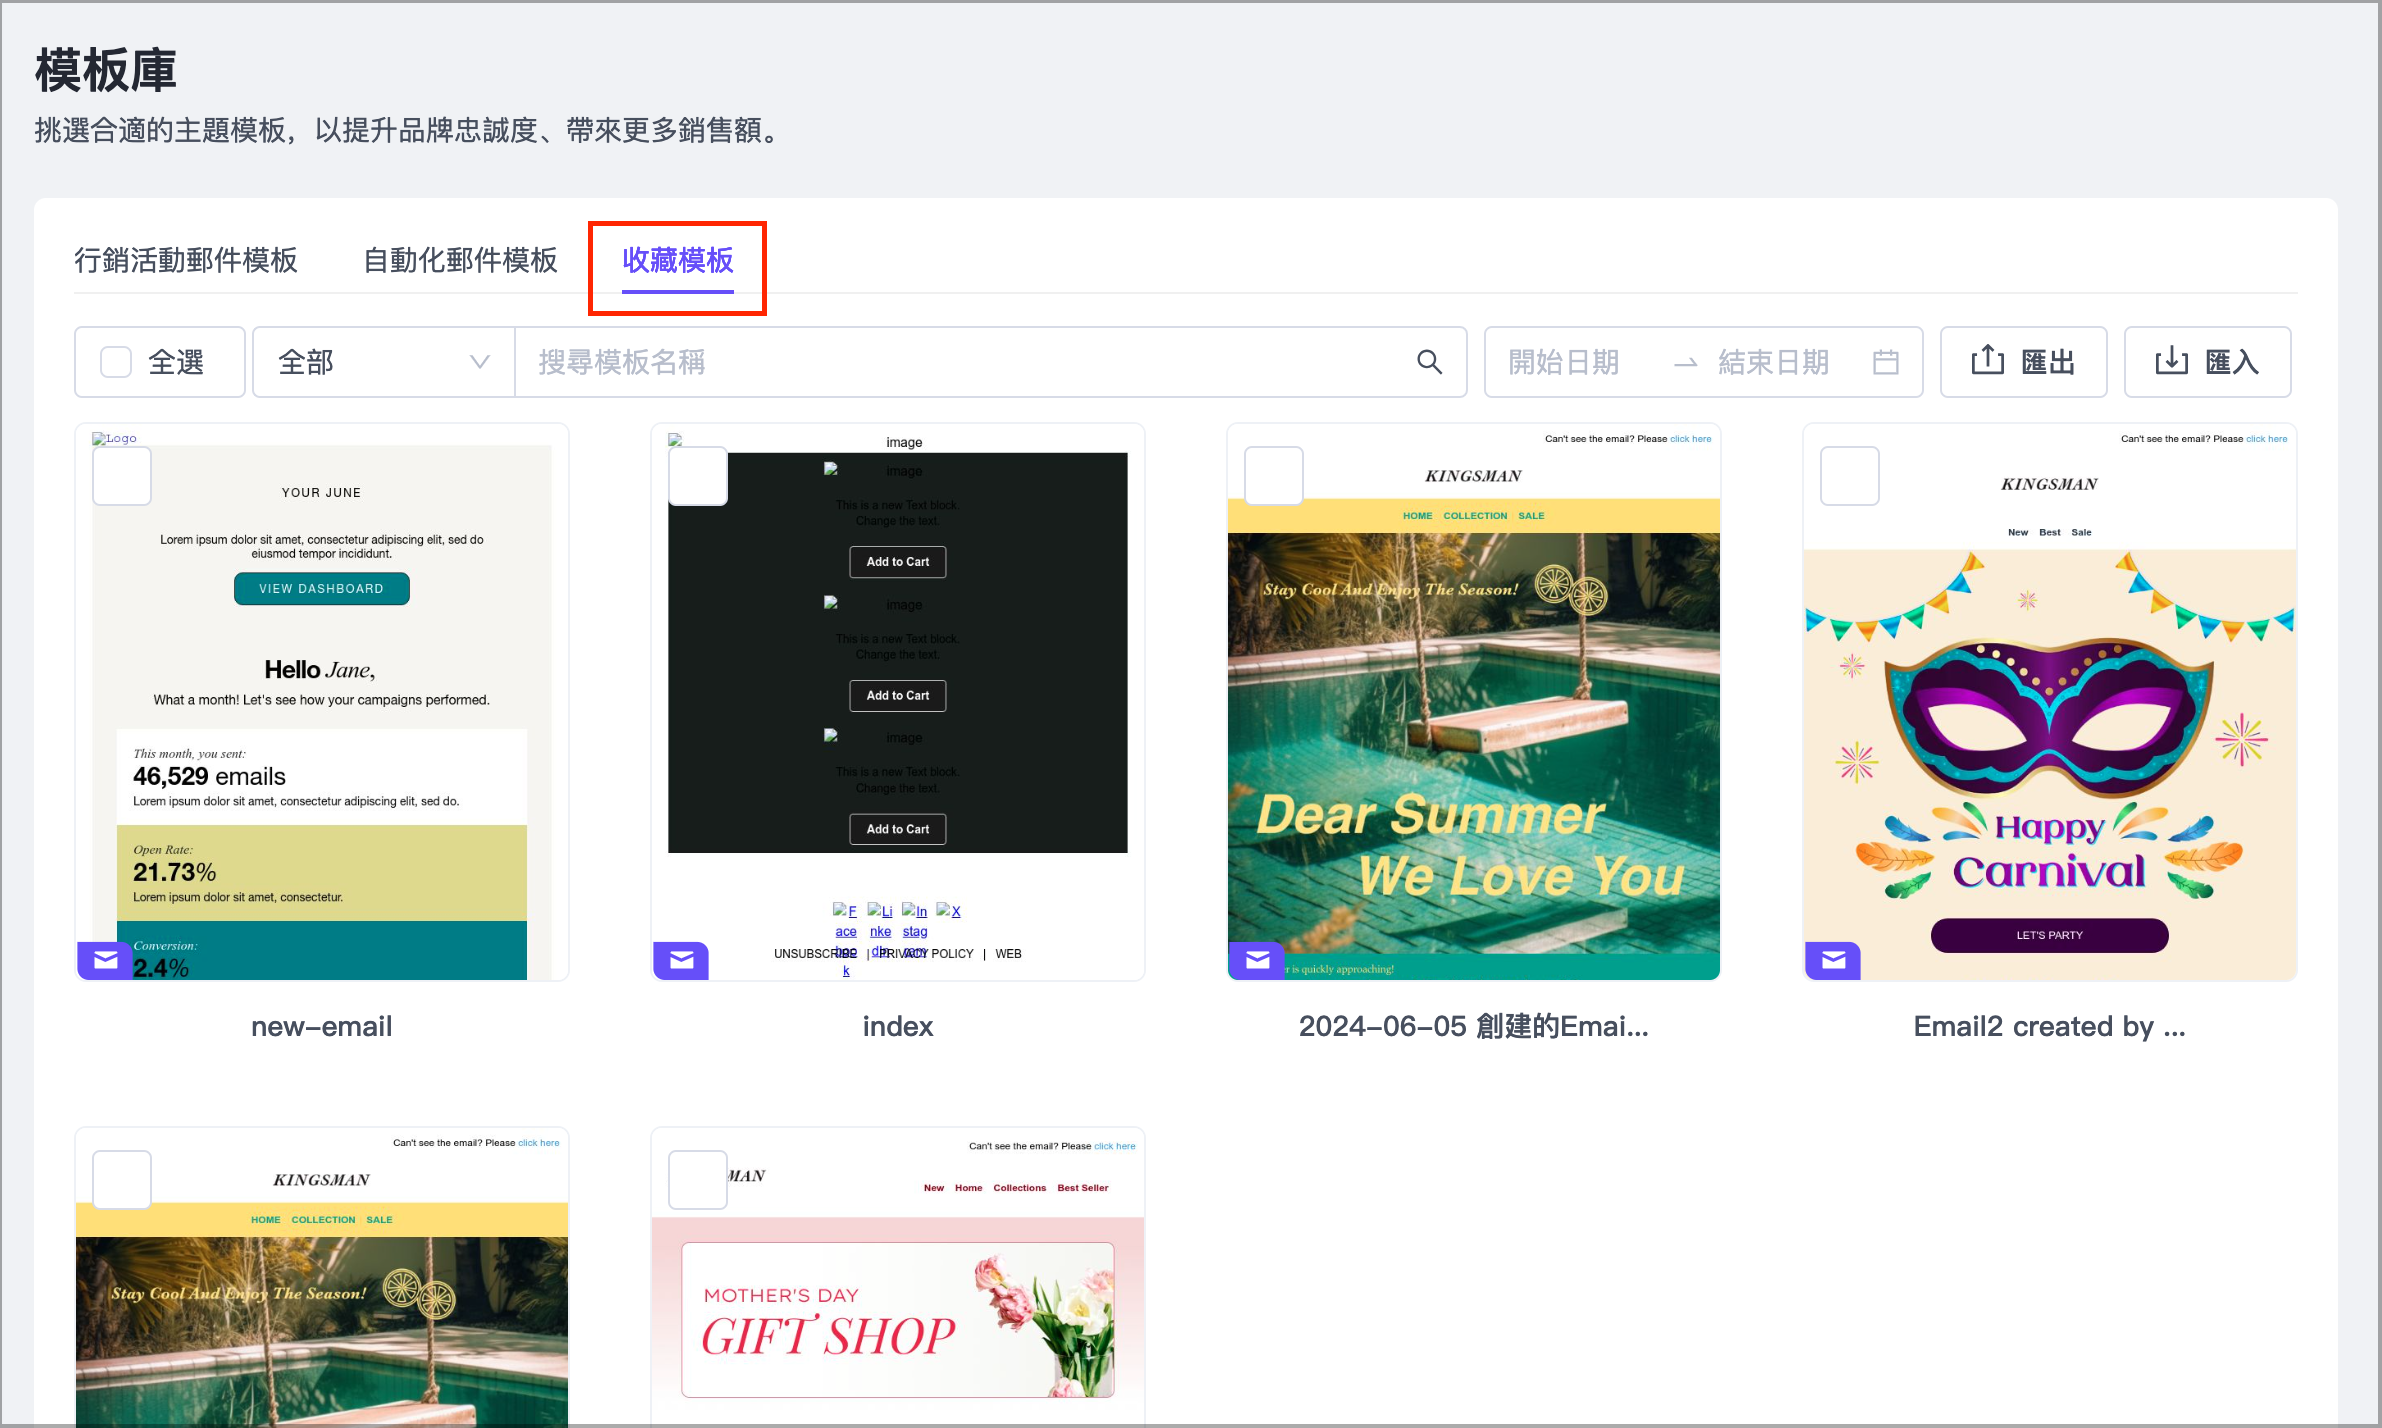Select the Mother's Day Gift Shop checkbox

[x=697, y=1180]
